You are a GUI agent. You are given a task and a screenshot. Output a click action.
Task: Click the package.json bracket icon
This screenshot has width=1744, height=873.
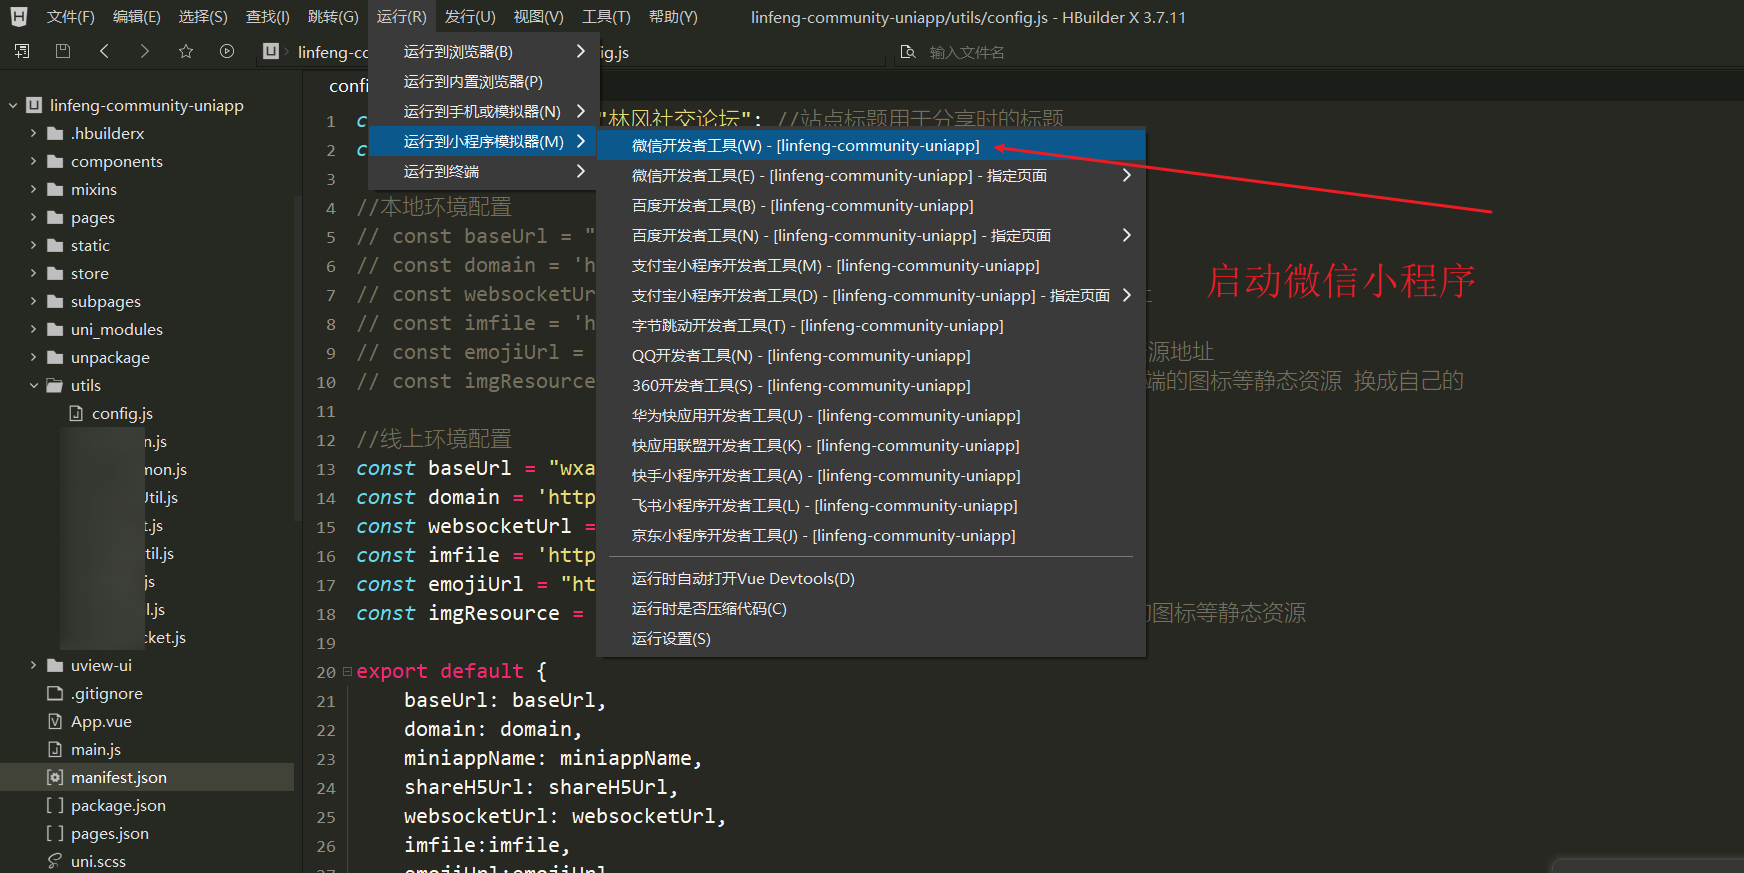click(55, 805)
